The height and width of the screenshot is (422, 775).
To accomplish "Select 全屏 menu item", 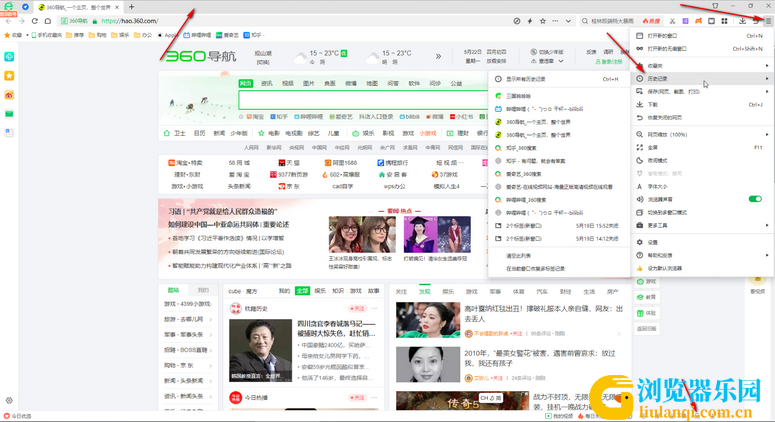I will point(702,147).
